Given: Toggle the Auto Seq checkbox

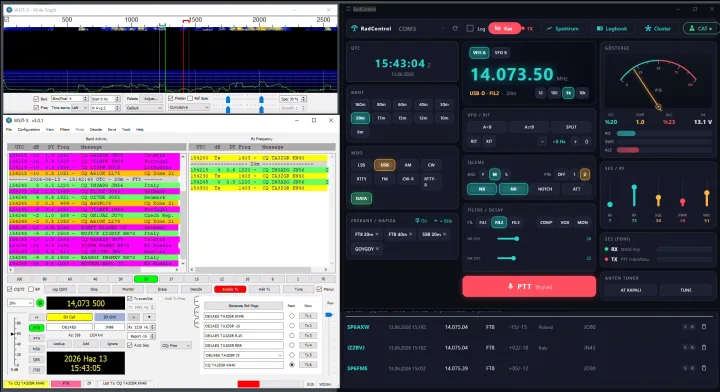Looking at the screenshot, I should [130, 345].
